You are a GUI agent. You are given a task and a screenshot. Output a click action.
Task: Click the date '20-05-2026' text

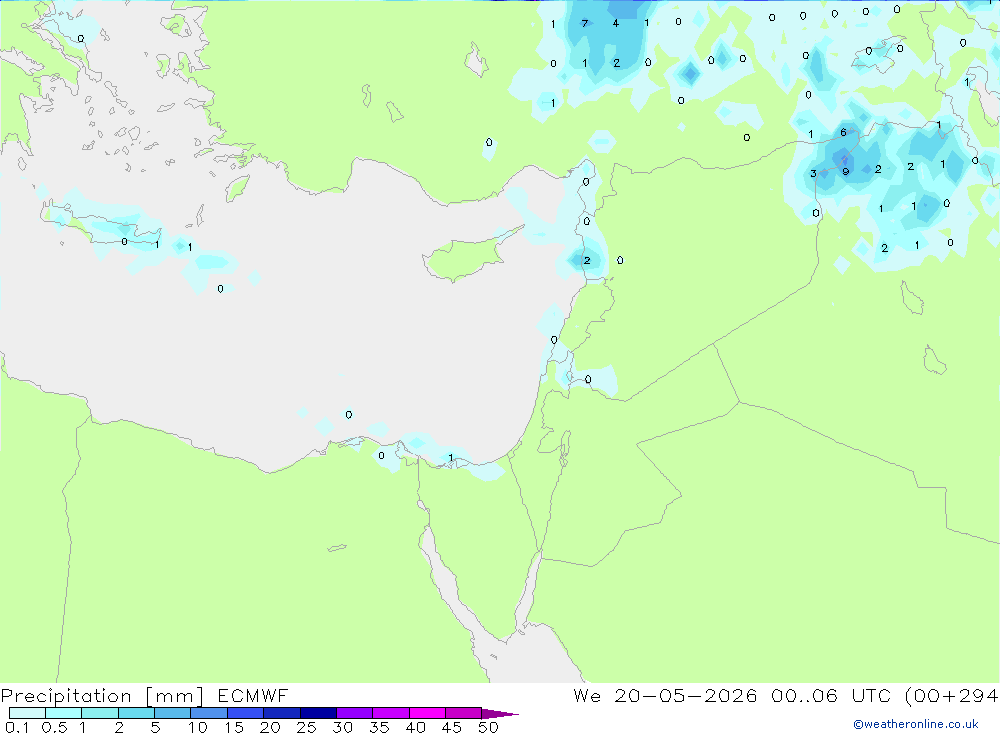click(x=686, y=695)
